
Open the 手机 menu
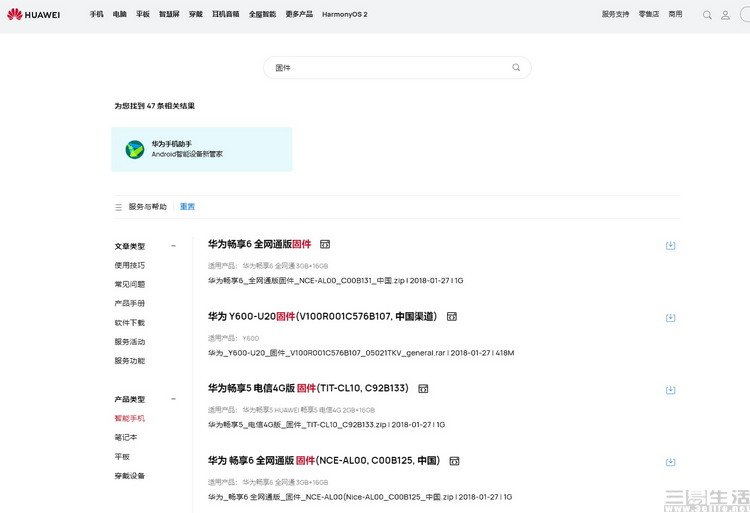[97, 14]
